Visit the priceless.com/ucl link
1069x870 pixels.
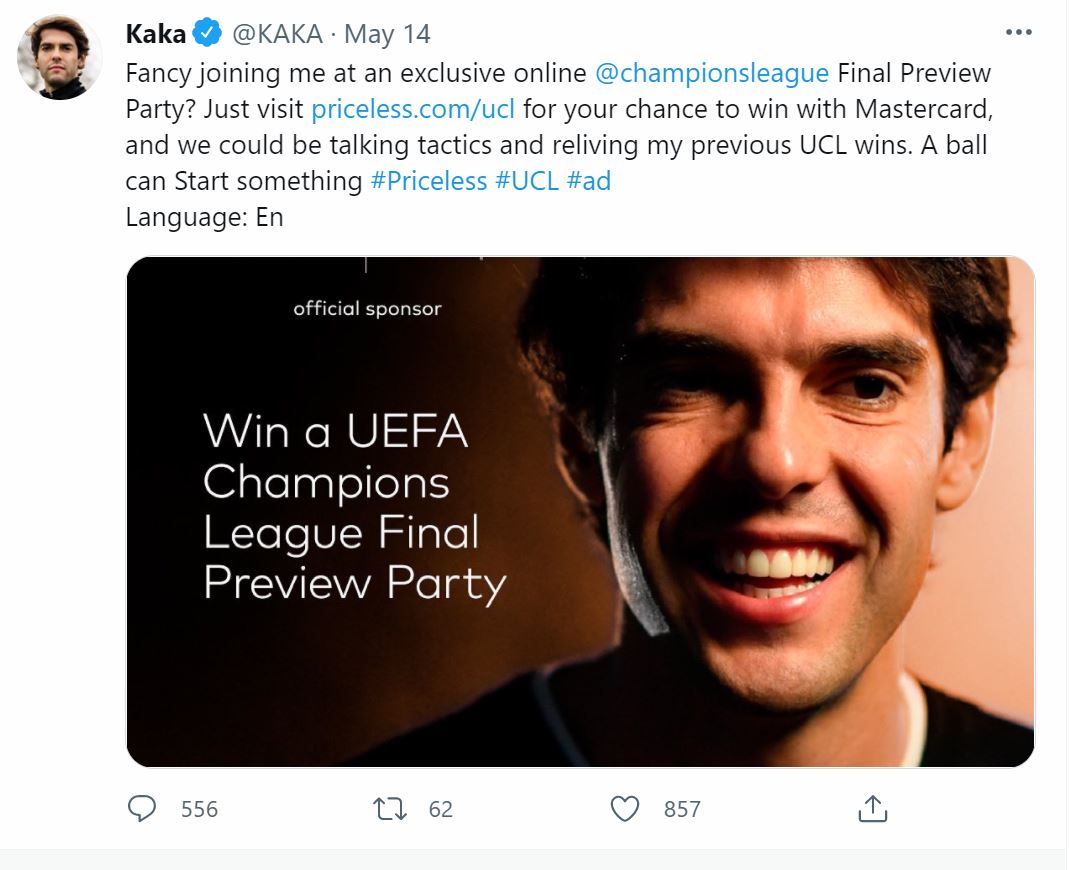coord(413,109)
